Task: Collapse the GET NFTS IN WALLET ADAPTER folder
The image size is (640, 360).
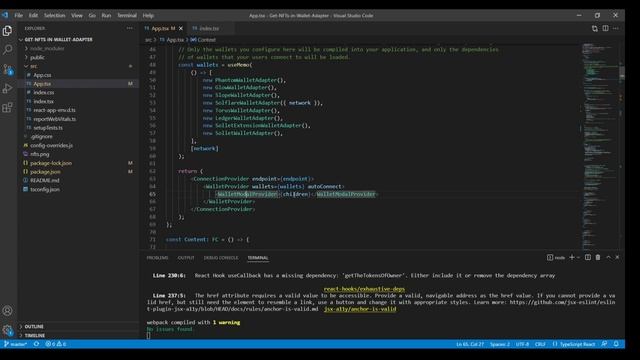Action: [59, 40]
